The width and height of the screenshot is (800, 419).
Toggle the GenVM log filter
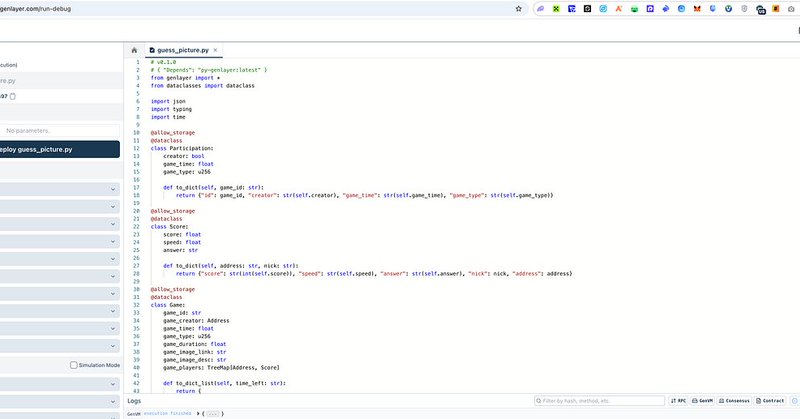pos(703,401)
